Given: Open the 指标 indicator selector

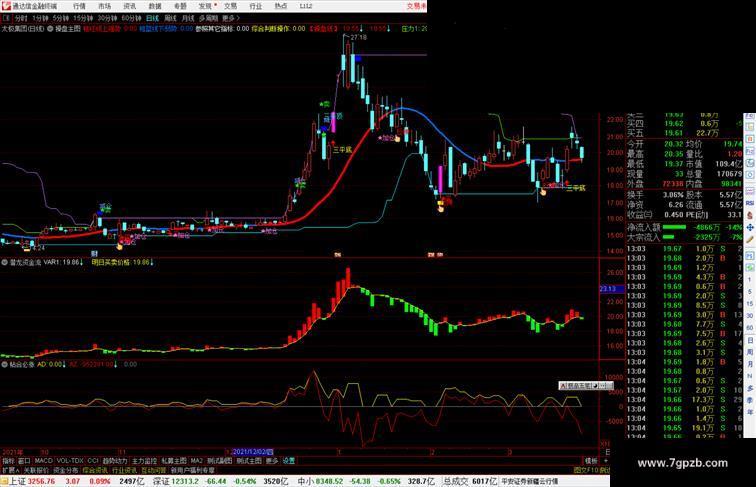Looking at the screenshot, I should coord(8,461).
